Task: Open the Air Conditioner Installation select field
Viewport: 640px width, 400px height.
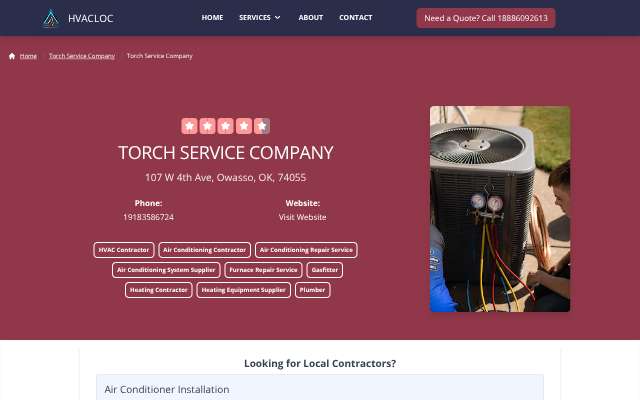Action: [x=320, y=389]
